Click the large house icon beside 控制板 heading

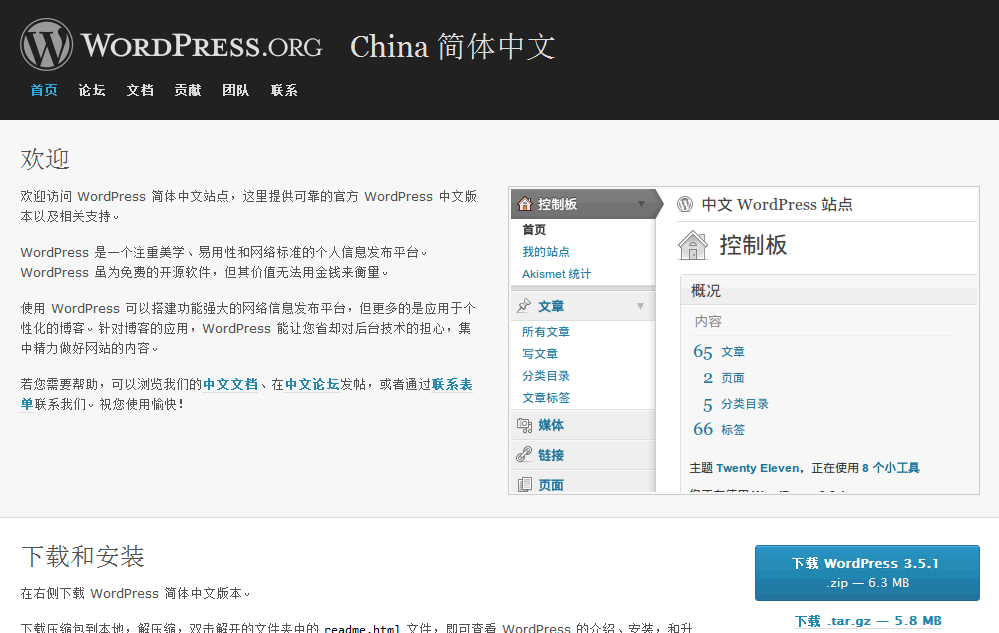[x=693, y=245]
